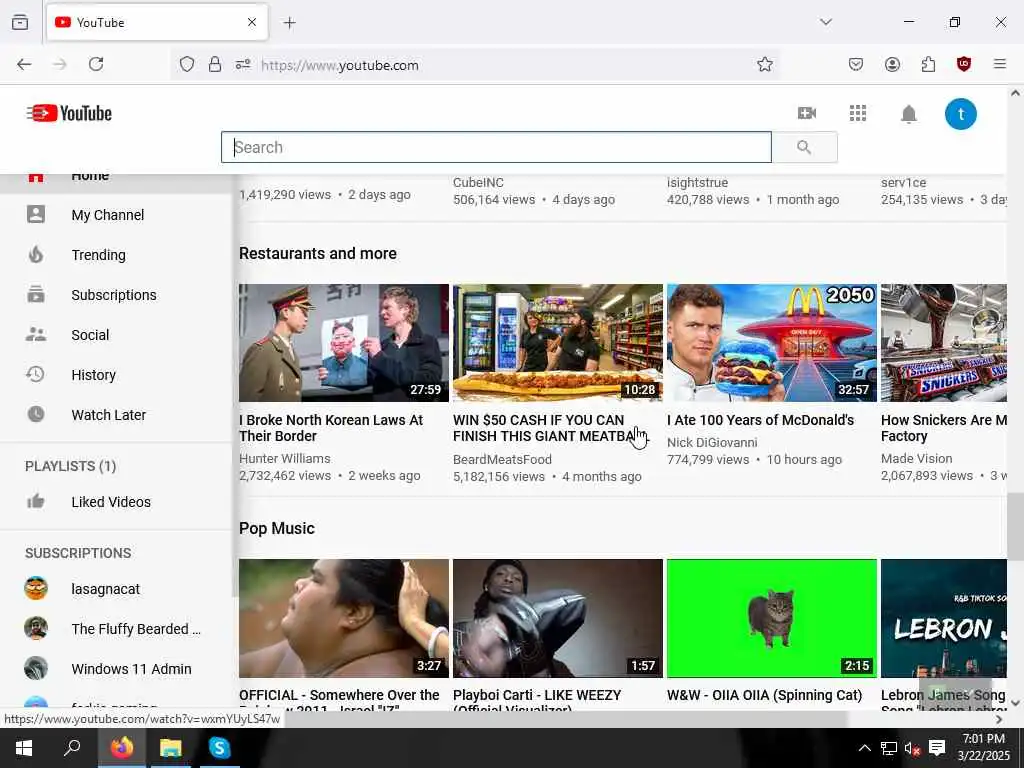Click the My Channel person icon
1024x768 pixels.
point(36,214)
